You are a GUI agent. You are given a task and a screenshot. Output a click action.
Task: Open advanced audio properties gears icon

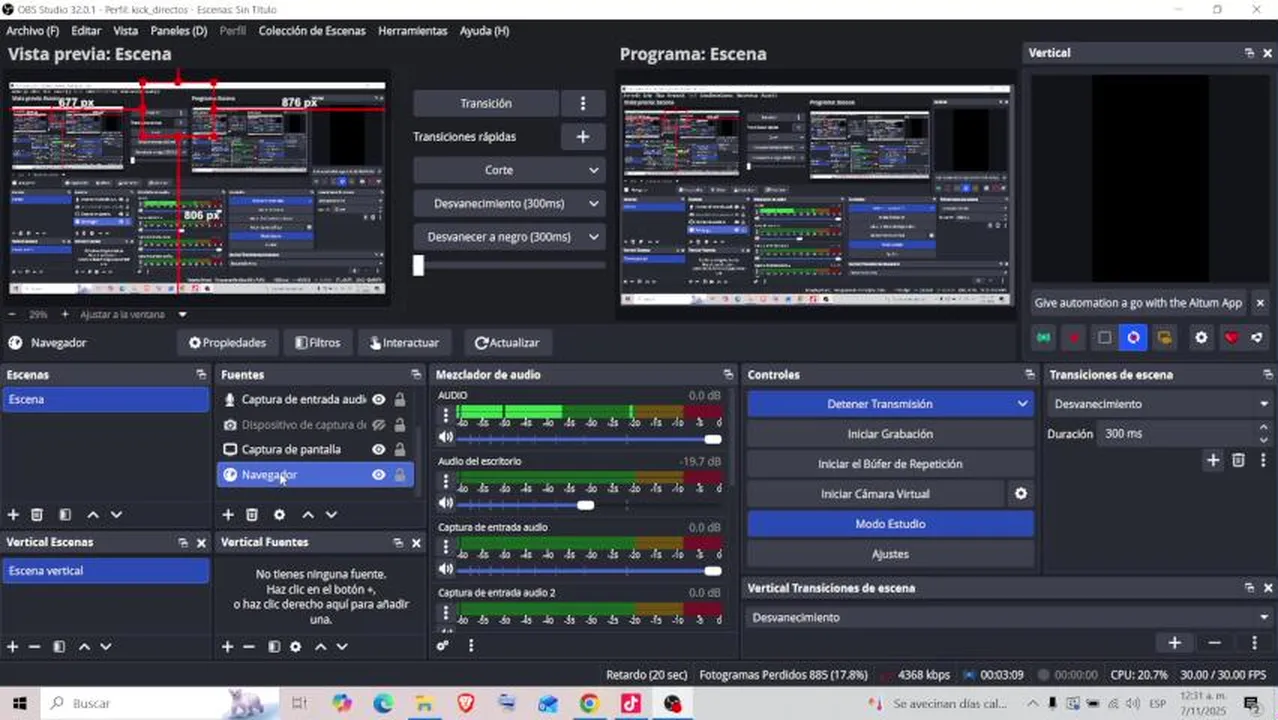[x=443, y=646]
